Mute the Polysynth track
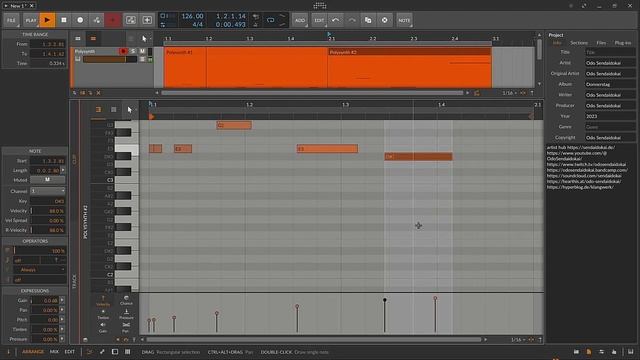The image size is (640, 360). (x=142, y=51)
